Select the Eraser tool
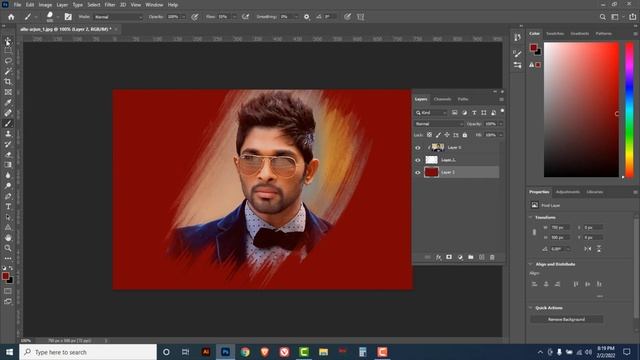Image resolution: width=640 pixels, height=360 pixels. point(8,155)
